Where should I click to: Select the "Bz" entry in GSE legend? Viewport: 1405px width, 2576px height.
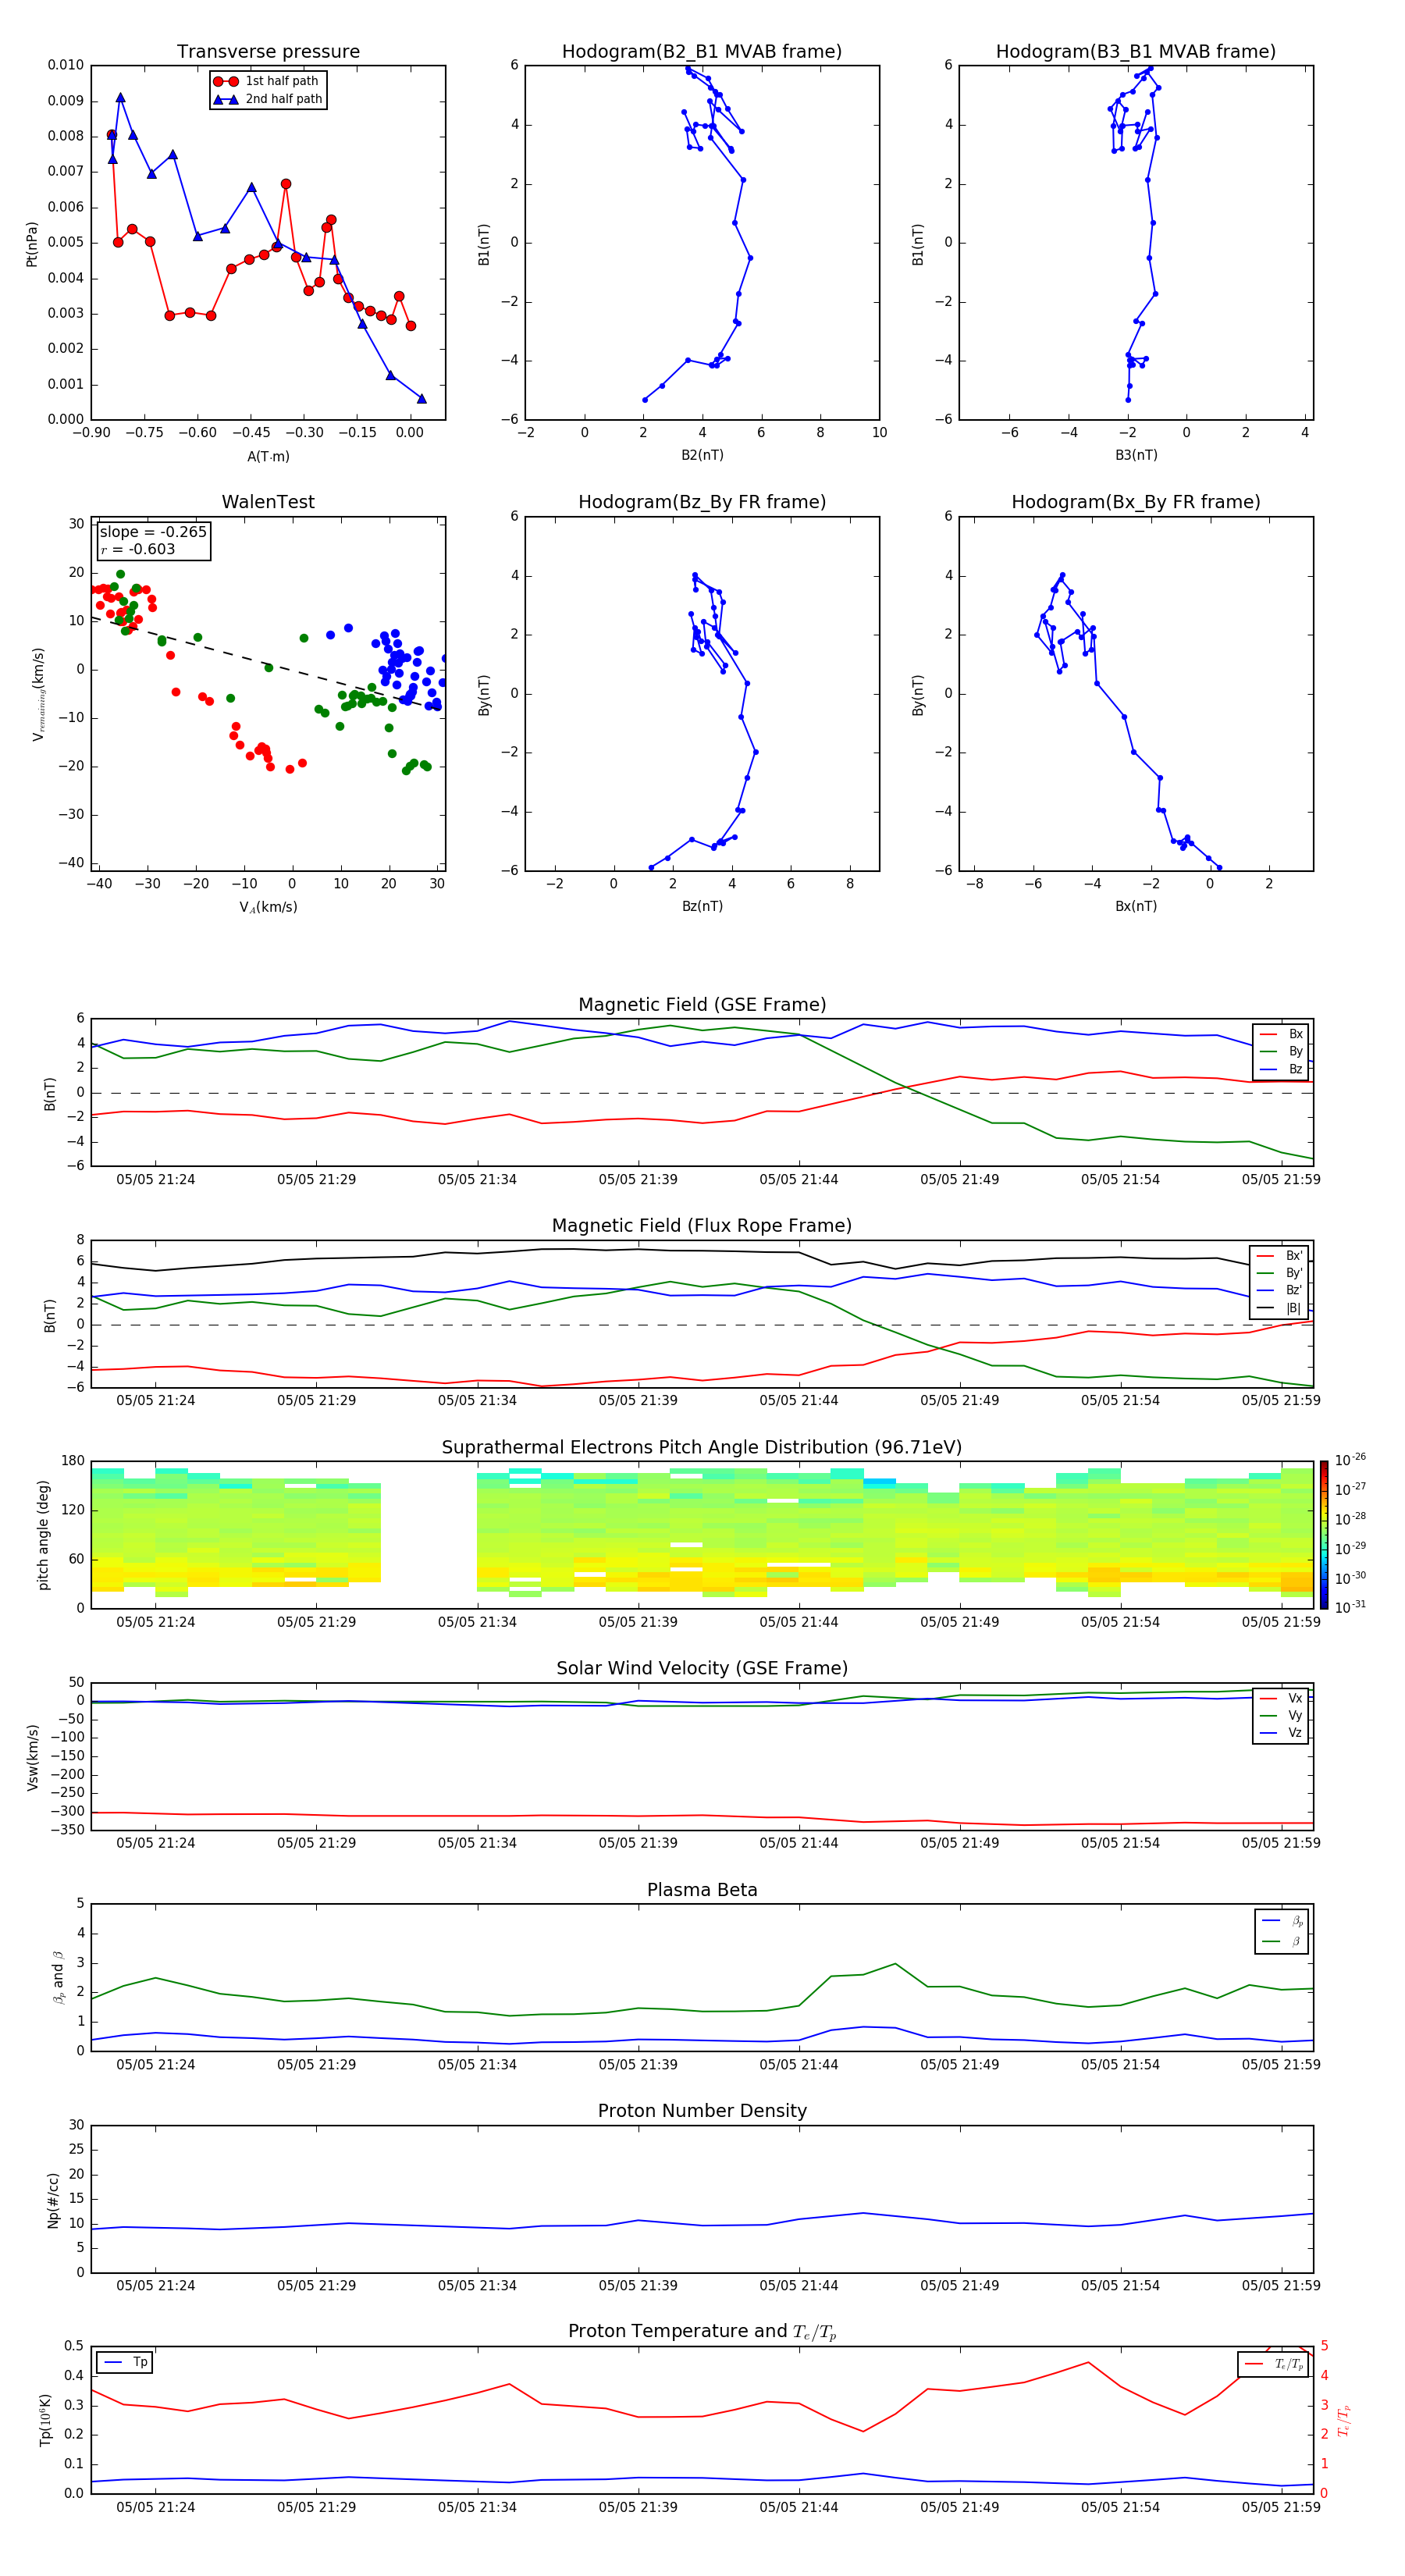[x=1281, y=1069]
